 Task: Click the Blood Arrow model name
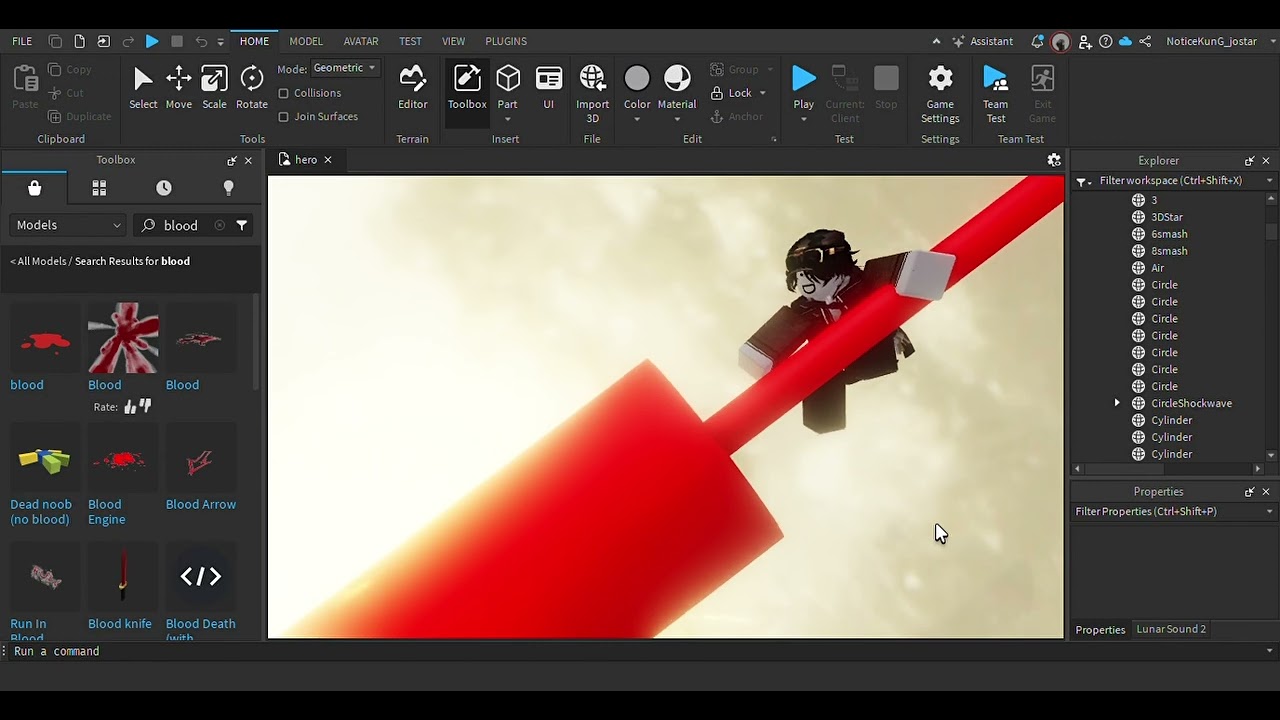tap(201, 504)
